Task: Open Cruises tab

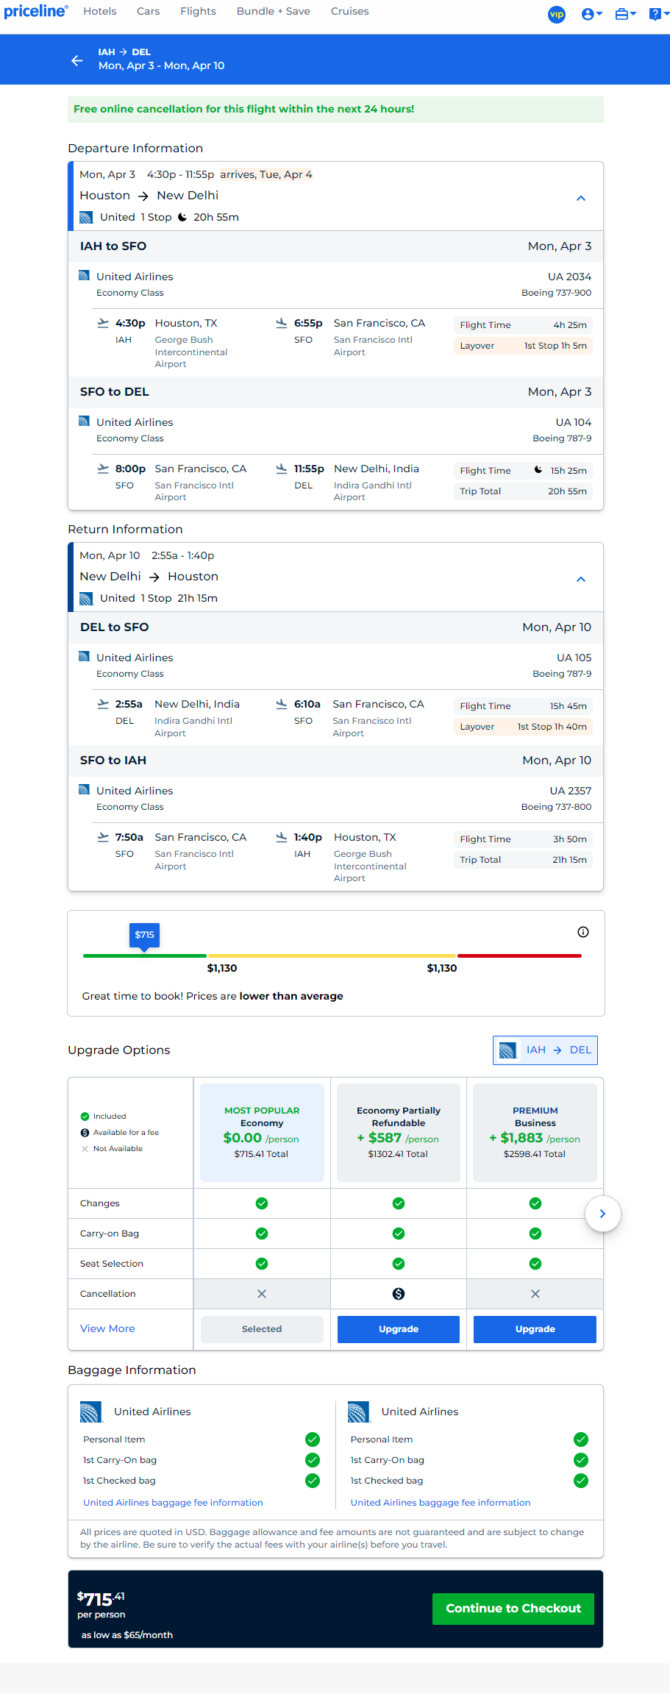Action: 349,11
